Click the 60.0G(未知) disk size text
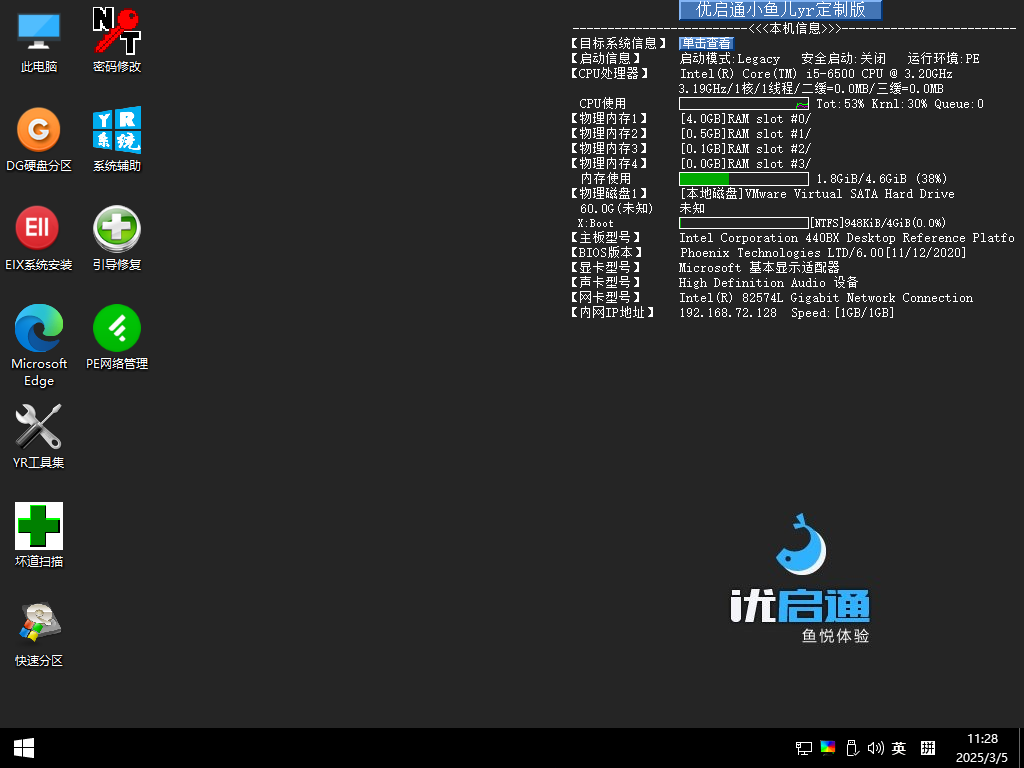The image size is (1024, 768). pyautogui.click(x=616, y=208)
